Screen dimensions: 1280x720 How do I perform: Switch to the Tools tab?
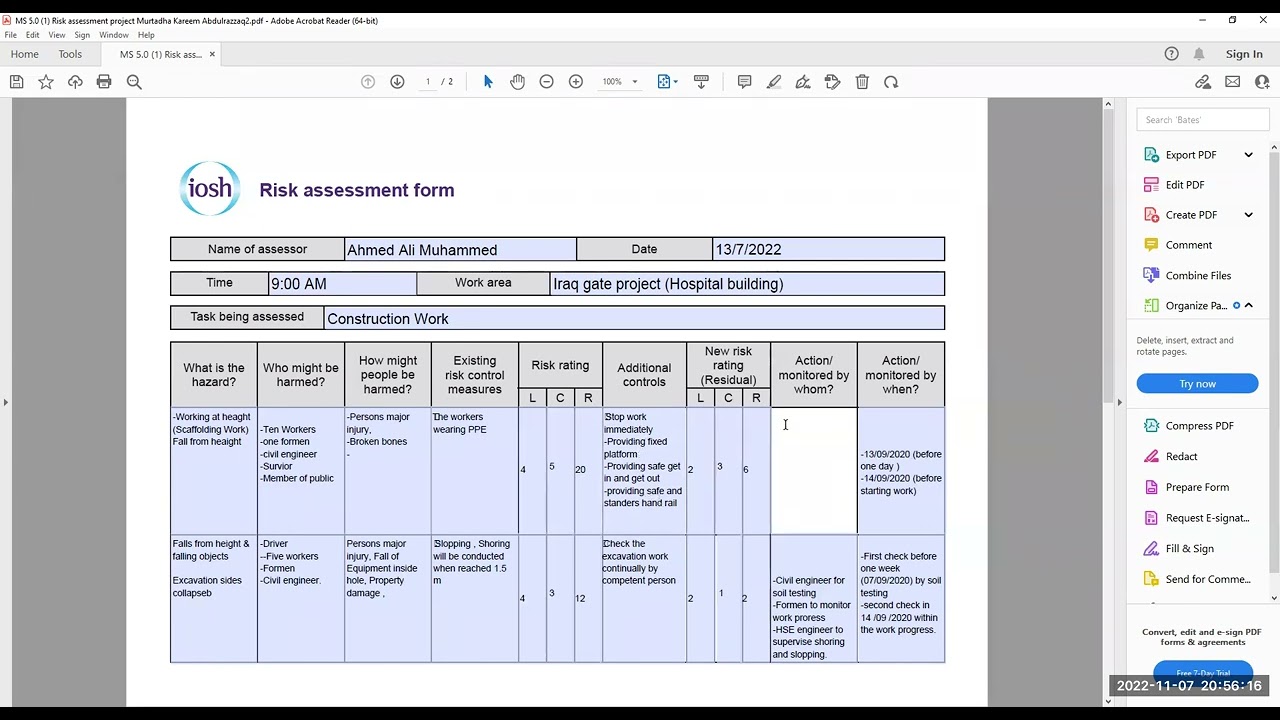pyautogui.click(x=70, y=54)
